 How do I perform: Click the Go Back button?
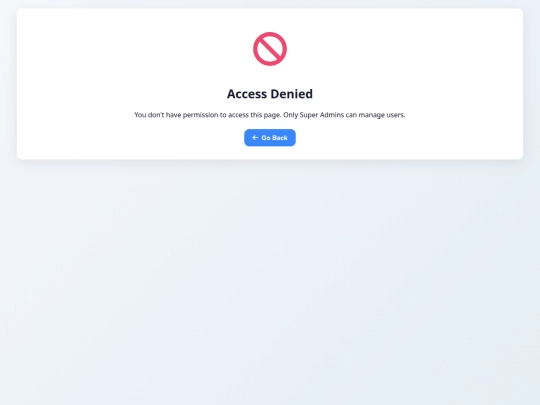point(270,138)
